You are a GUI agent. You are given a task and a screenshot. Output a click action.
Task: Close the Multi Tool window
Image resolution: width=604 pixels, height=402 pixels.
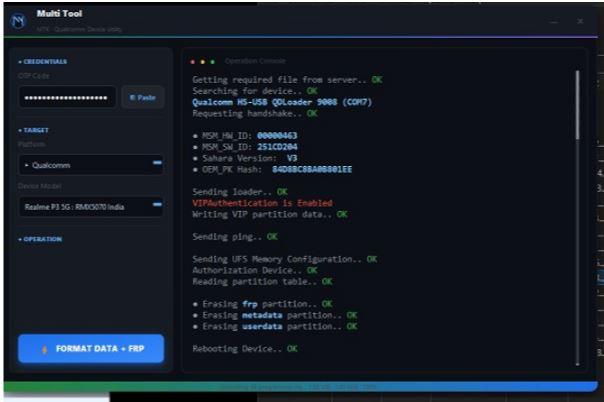click(x=580, y=21)
